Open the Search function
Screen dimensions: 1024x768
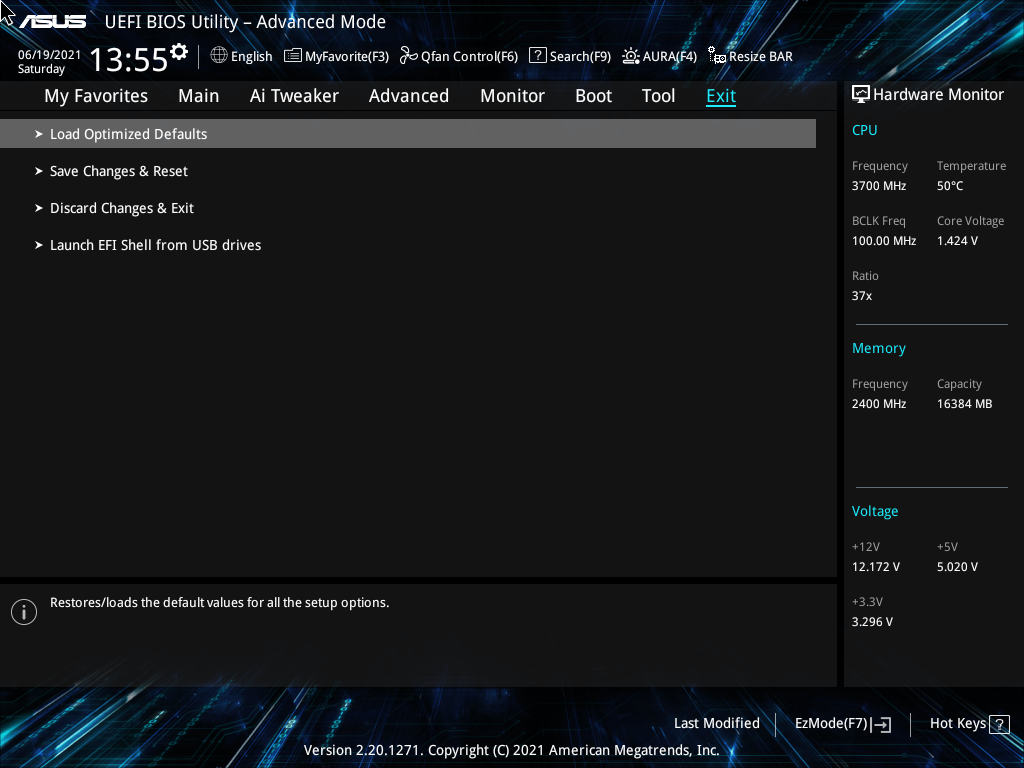(x=569, y=56)
